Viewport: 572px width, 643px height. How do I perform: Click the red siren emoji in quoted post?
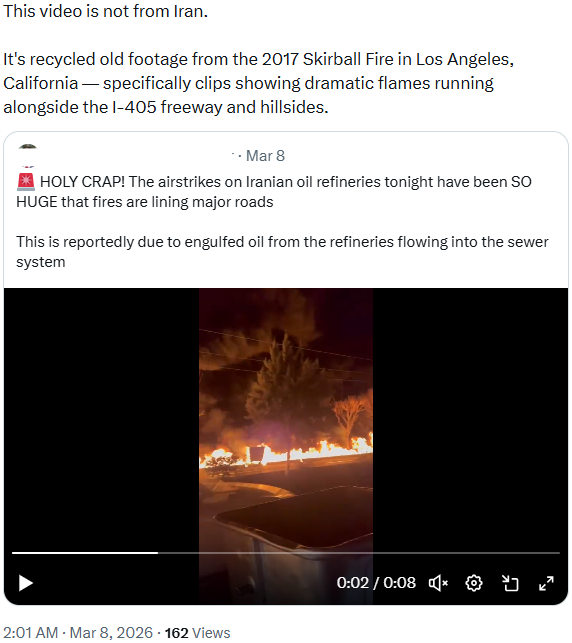pyautogui.click(x=26, y=182)
